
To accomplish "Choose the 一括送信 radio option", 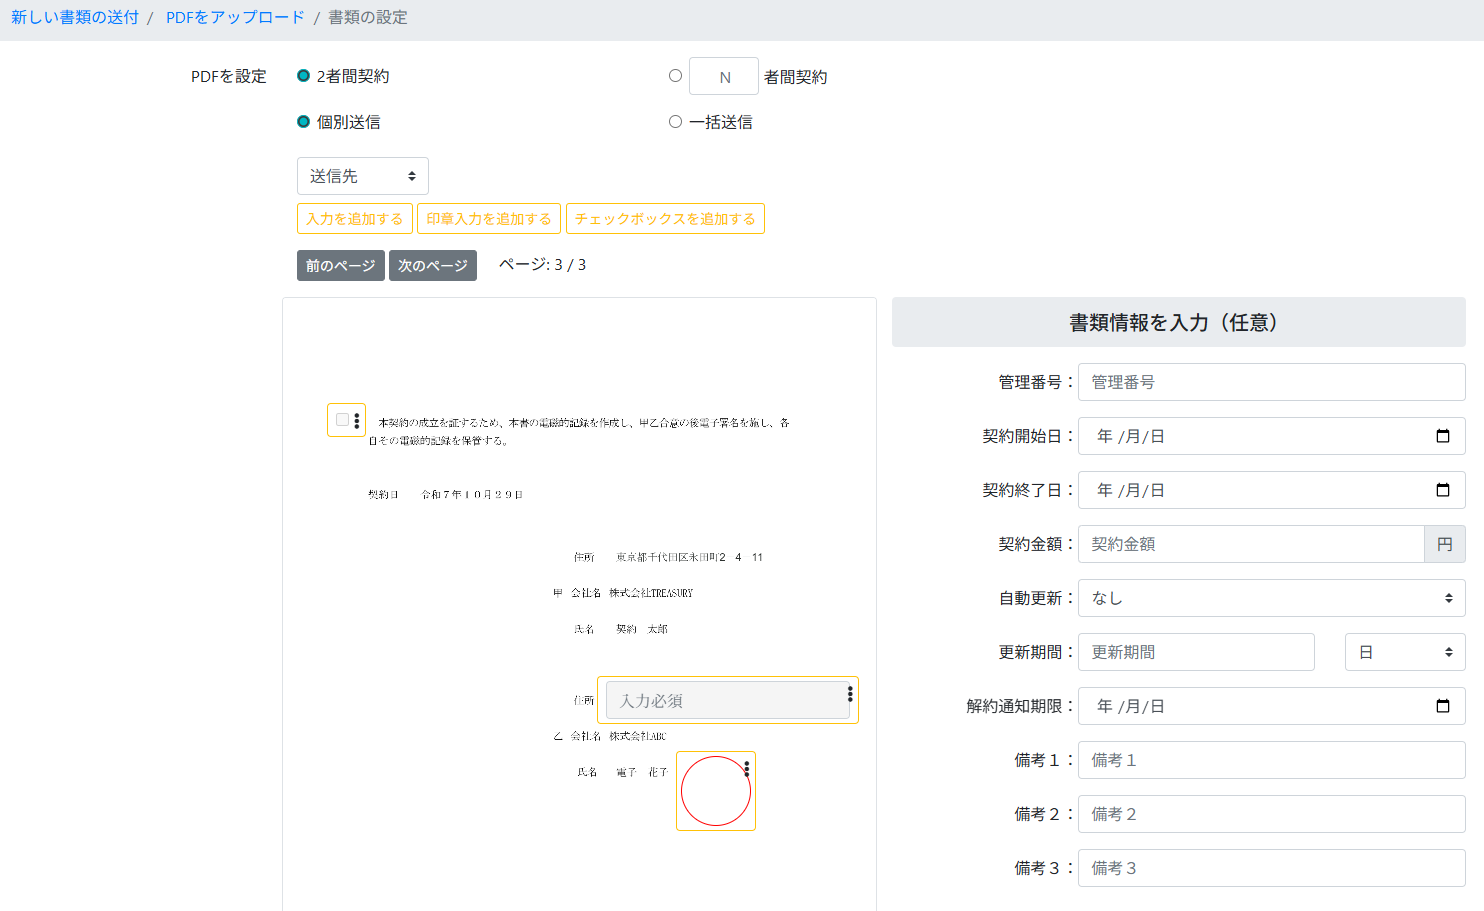I will 675,122.
